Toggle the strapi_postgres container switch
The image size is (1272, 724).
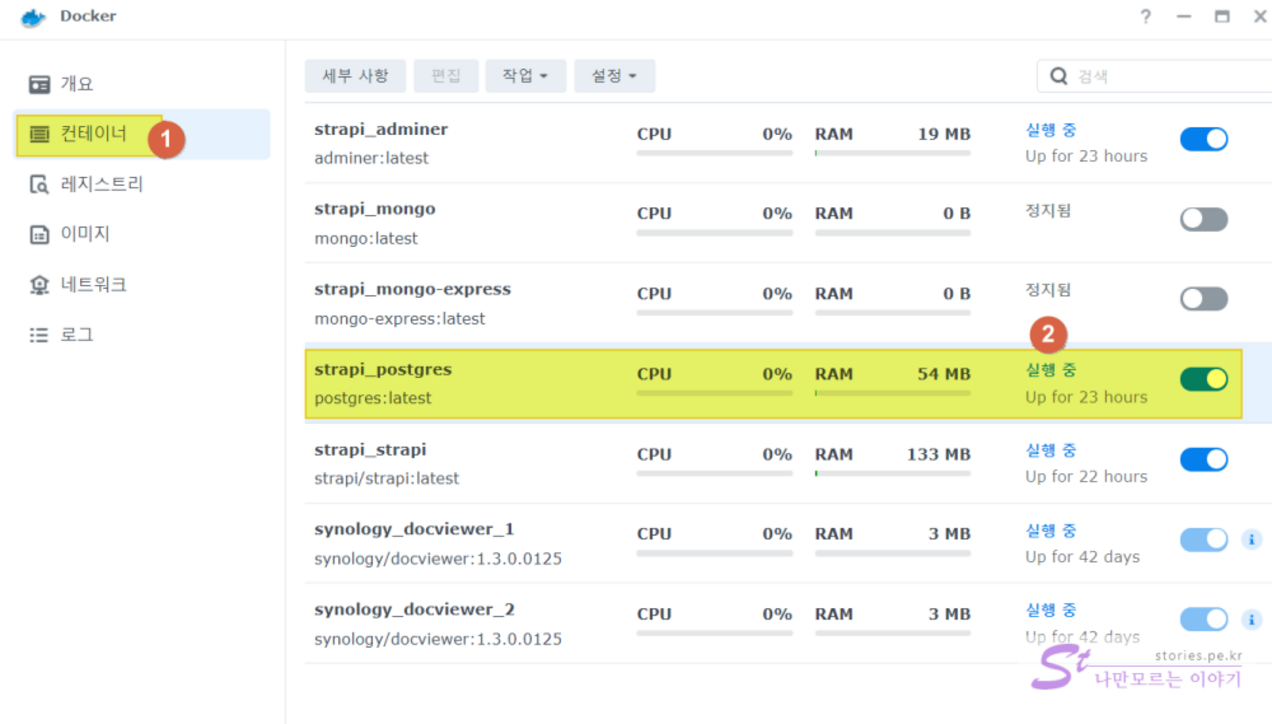pyautogui.click(x=1203, y=379)
